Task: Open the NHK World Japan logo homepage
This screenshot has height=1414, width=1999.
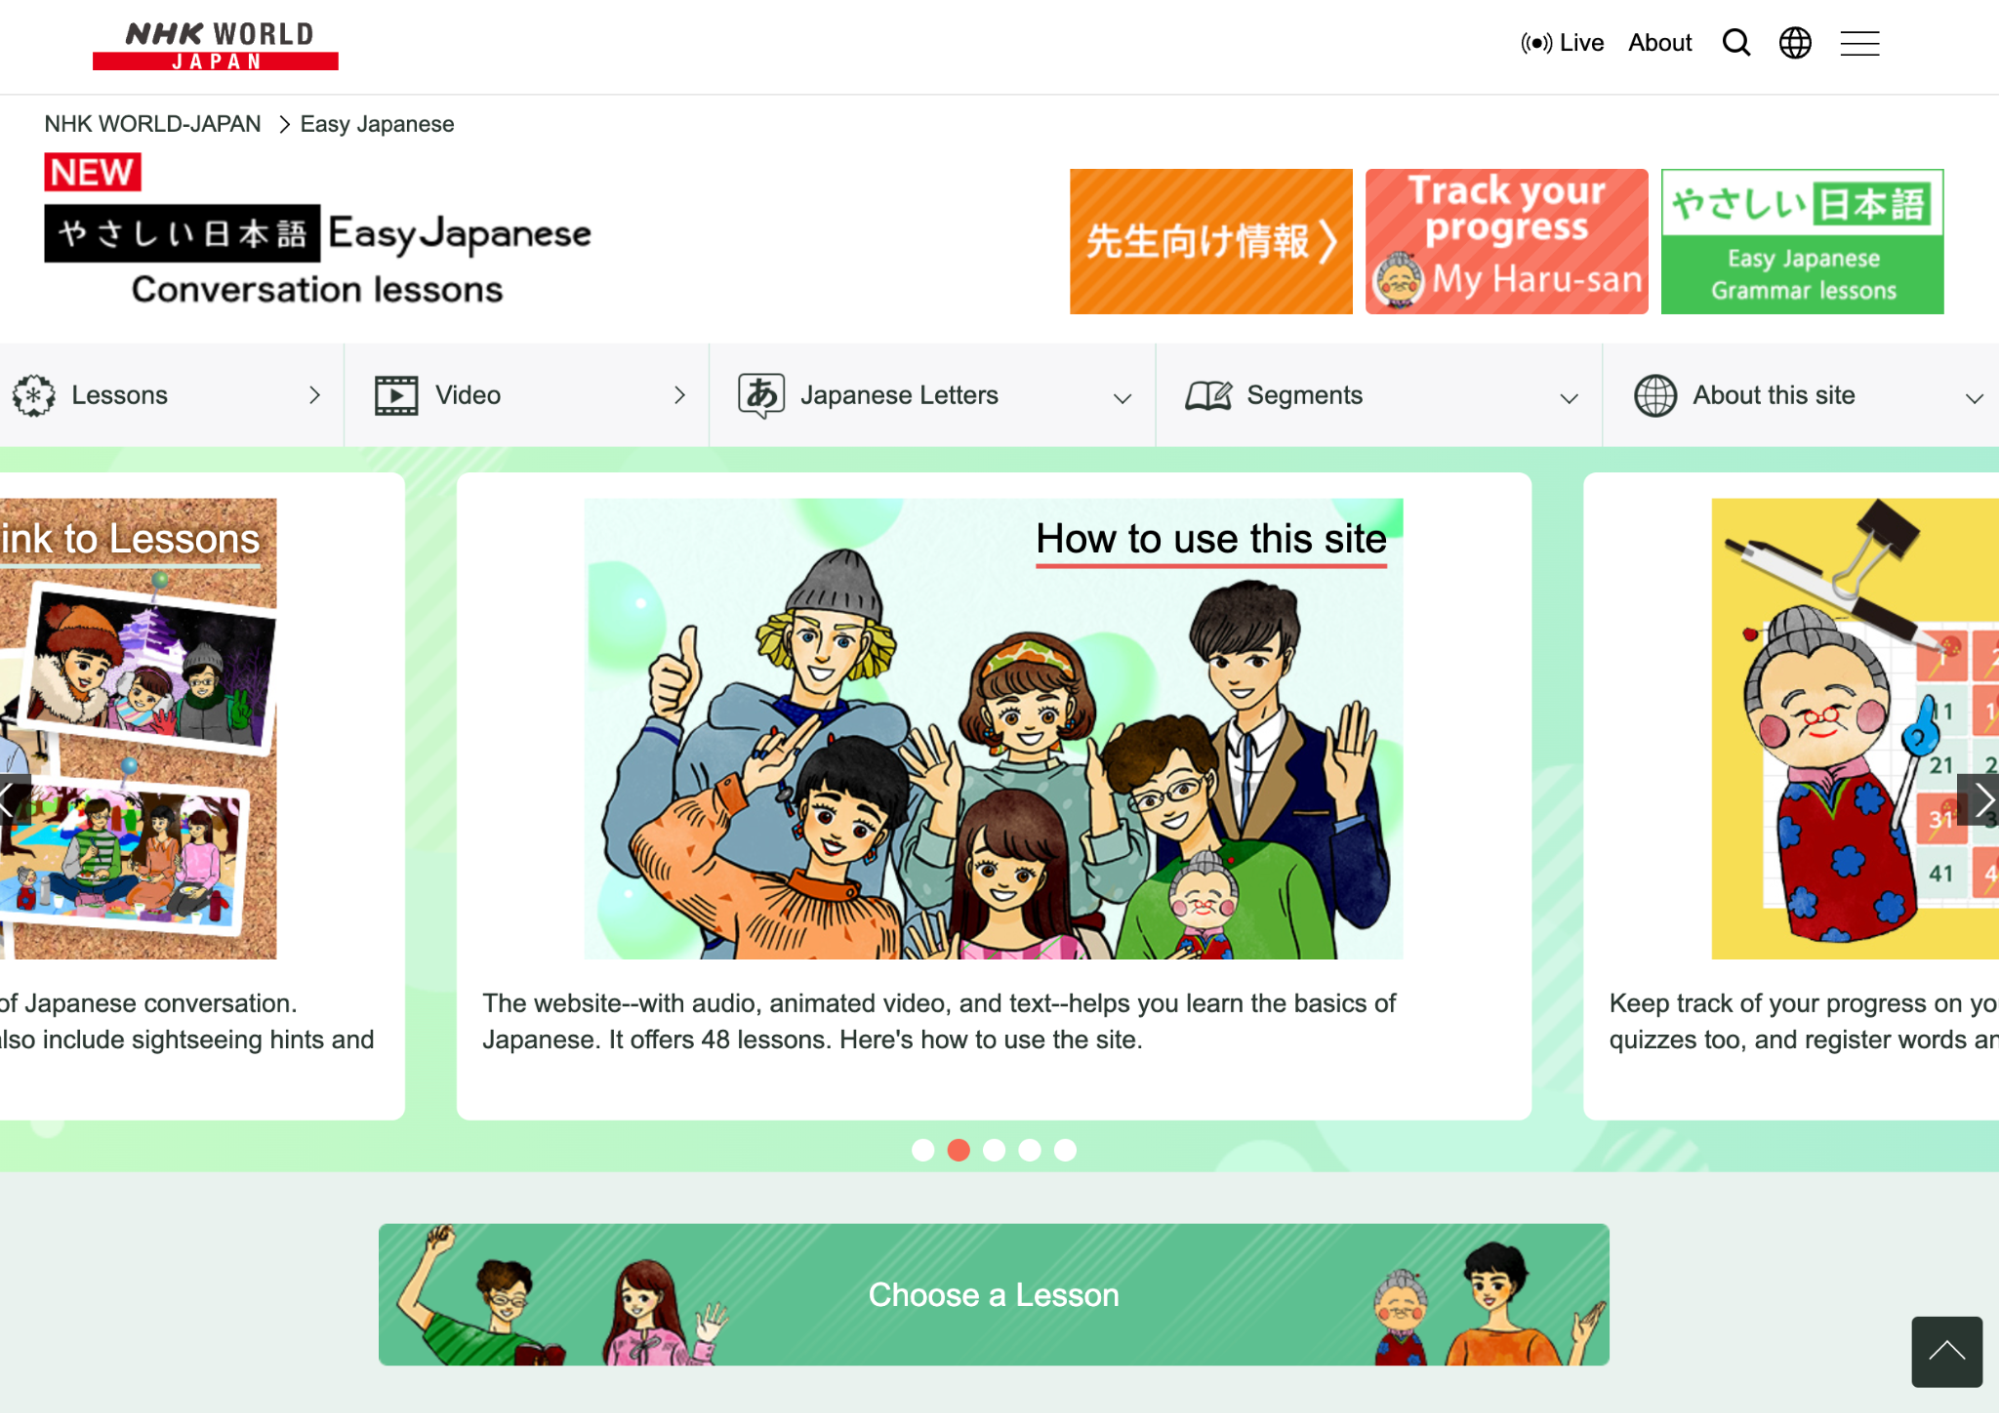Action: (x=215, y=46)
